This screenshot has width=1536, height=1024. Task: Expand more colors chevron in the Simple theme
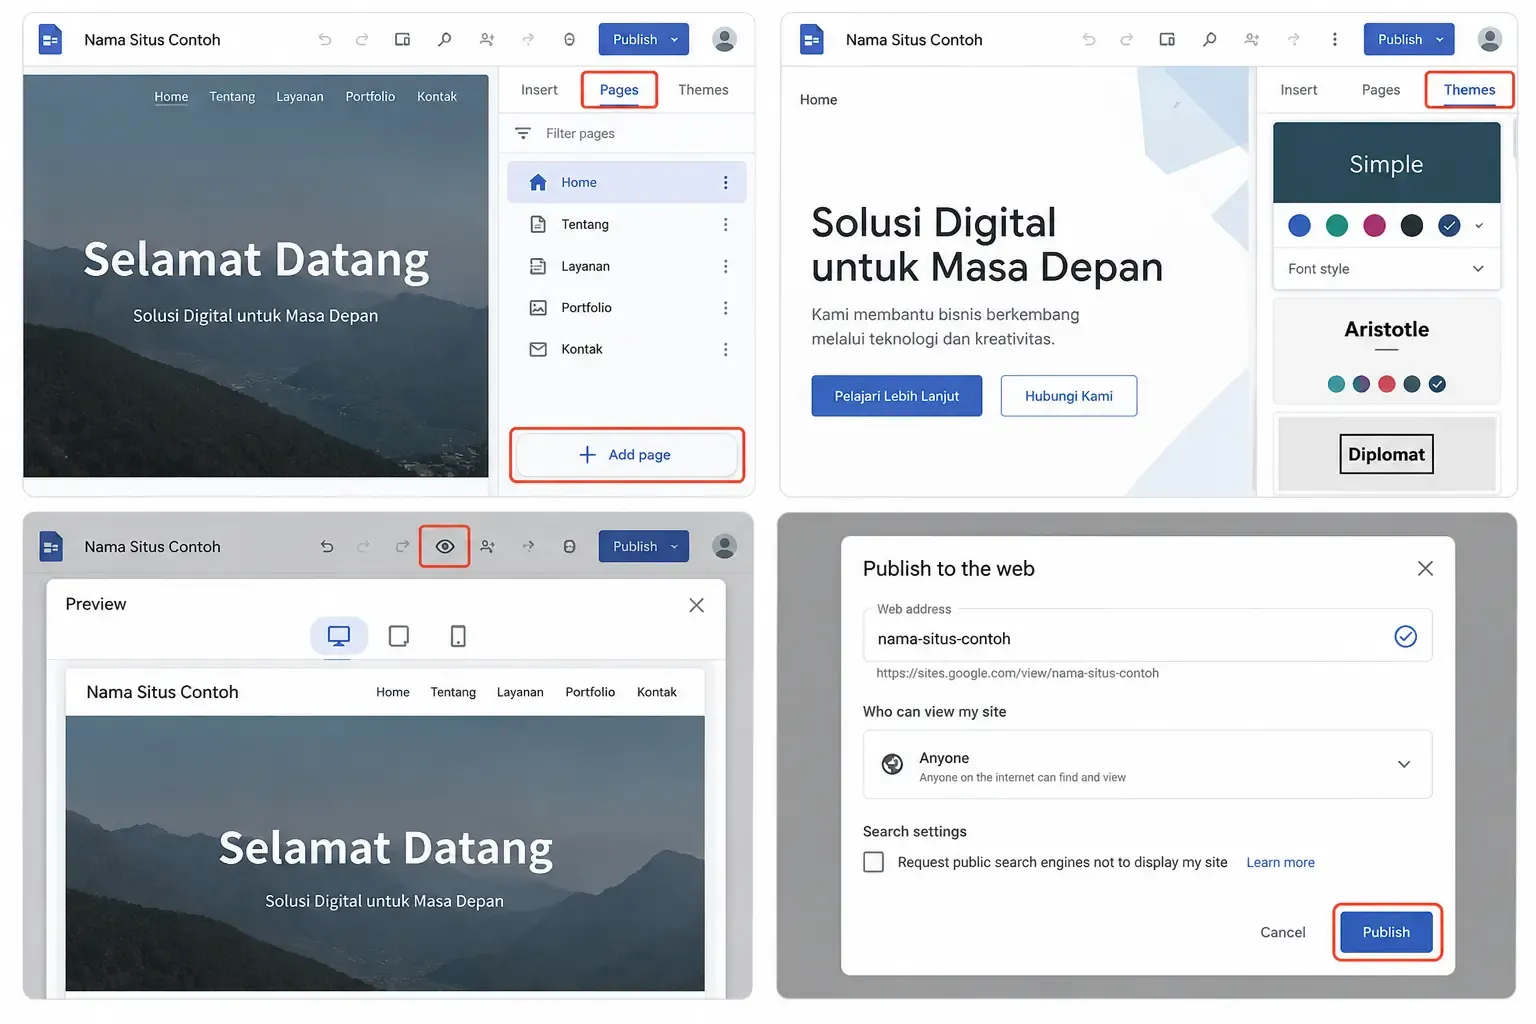click(1480, 226)
